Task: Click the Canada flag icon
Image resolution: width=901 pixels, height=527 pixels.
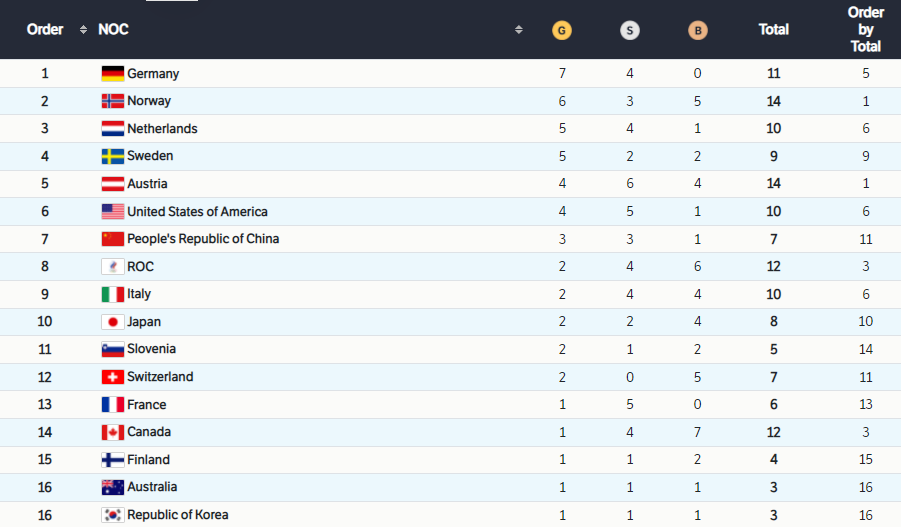Action: 113,432
